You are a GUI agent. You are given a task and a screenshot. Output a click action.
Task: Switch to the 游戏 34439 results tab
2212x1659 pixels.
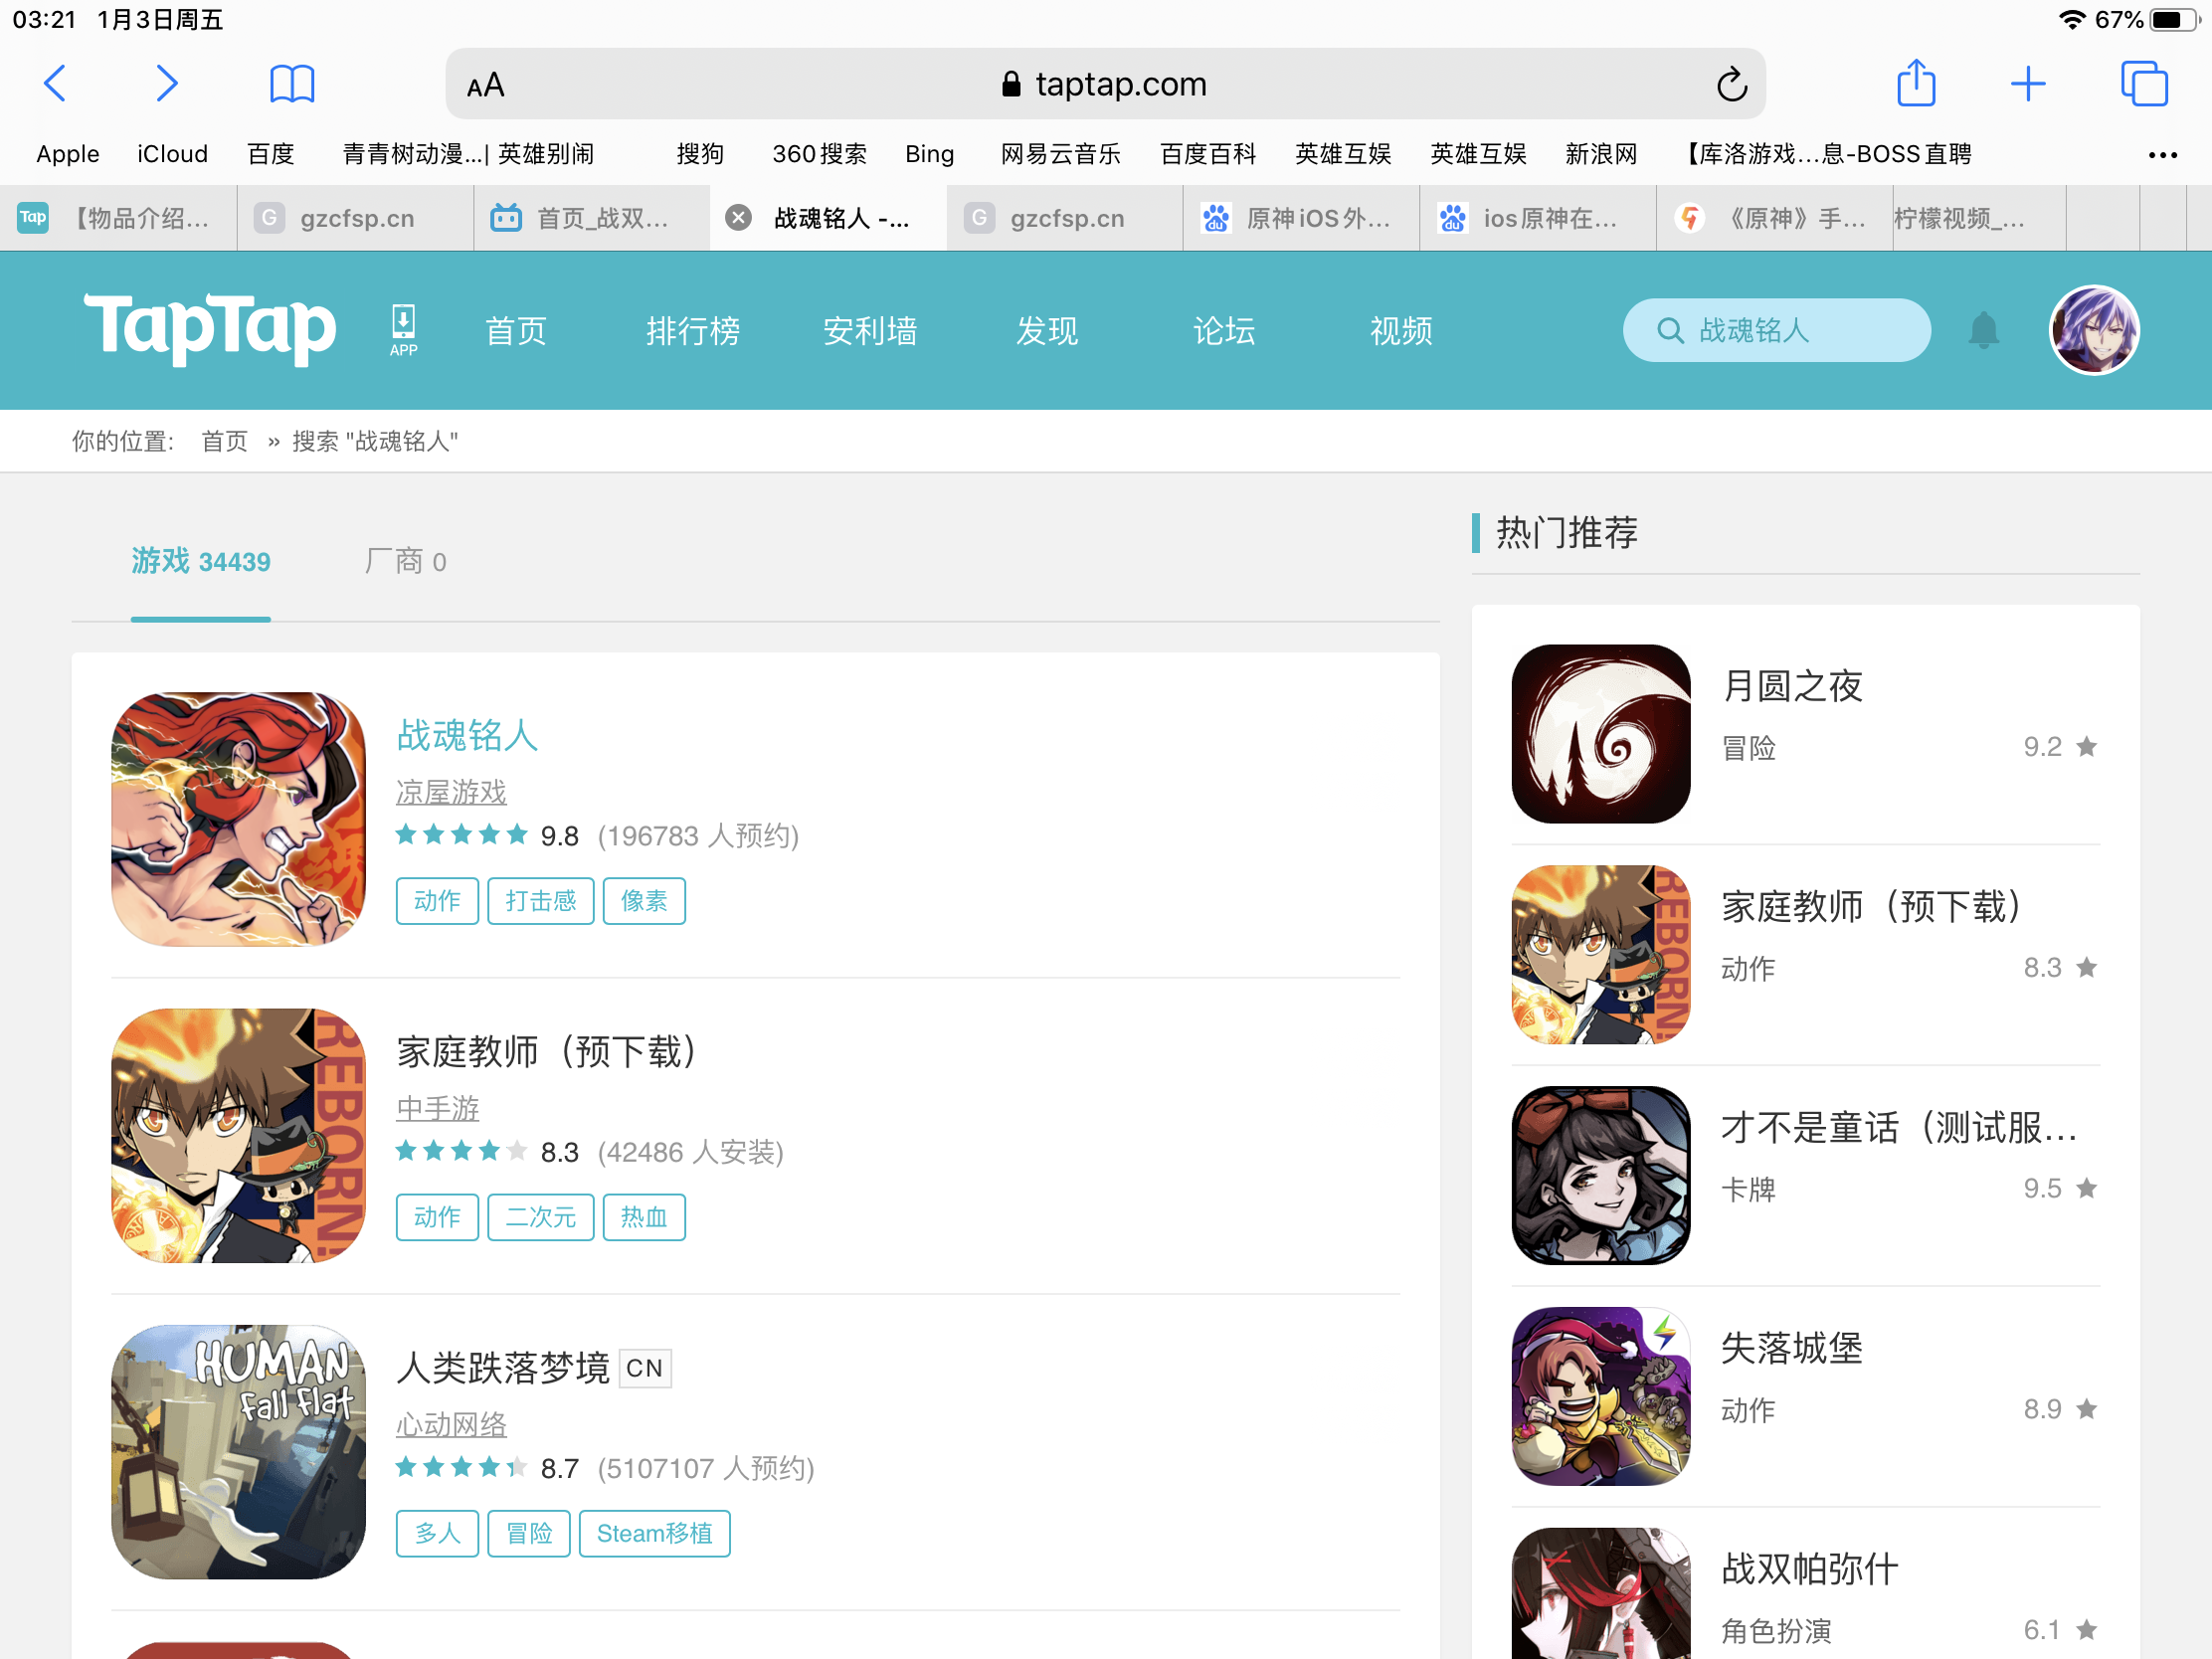coord(201,562)
